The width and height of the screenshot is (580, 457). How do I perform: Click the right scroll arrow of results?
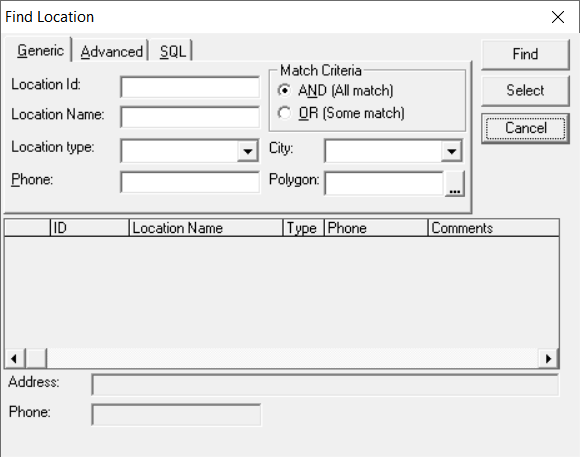point(548,358)
